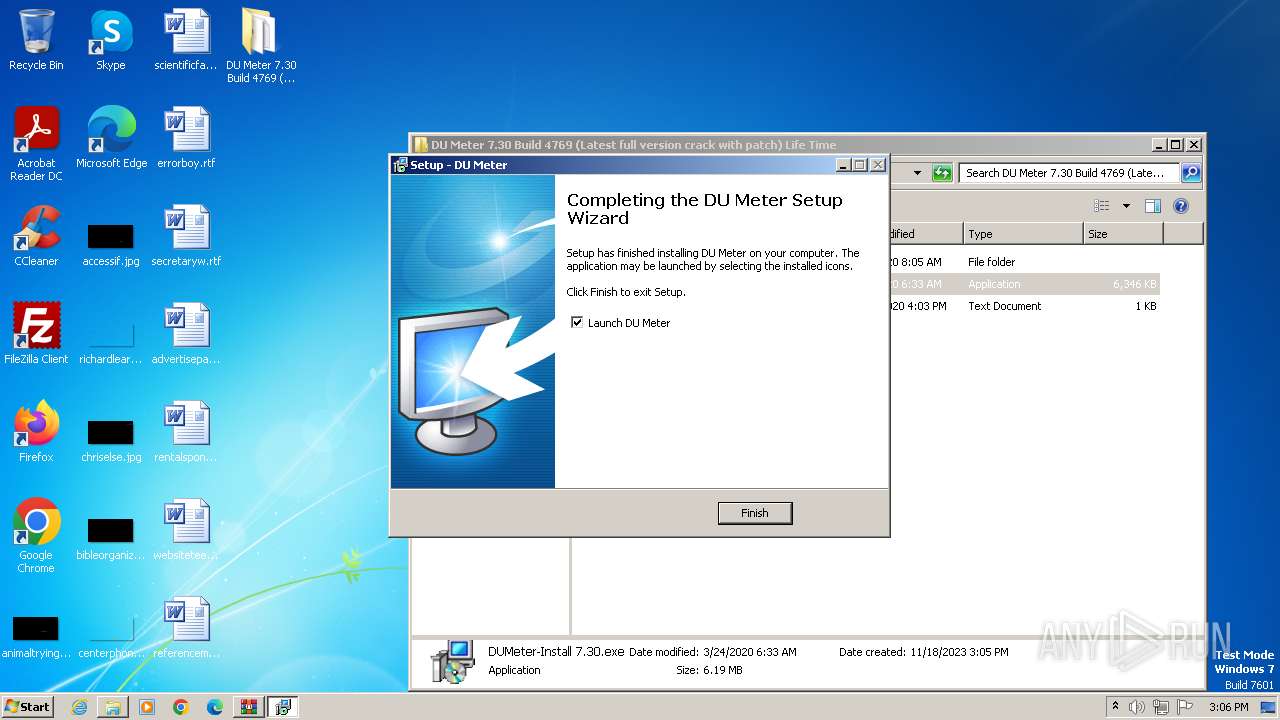1280x720 pixels.
Task: Open the Acrobat Reader DC shortcut
Action: tap(36, 144)
